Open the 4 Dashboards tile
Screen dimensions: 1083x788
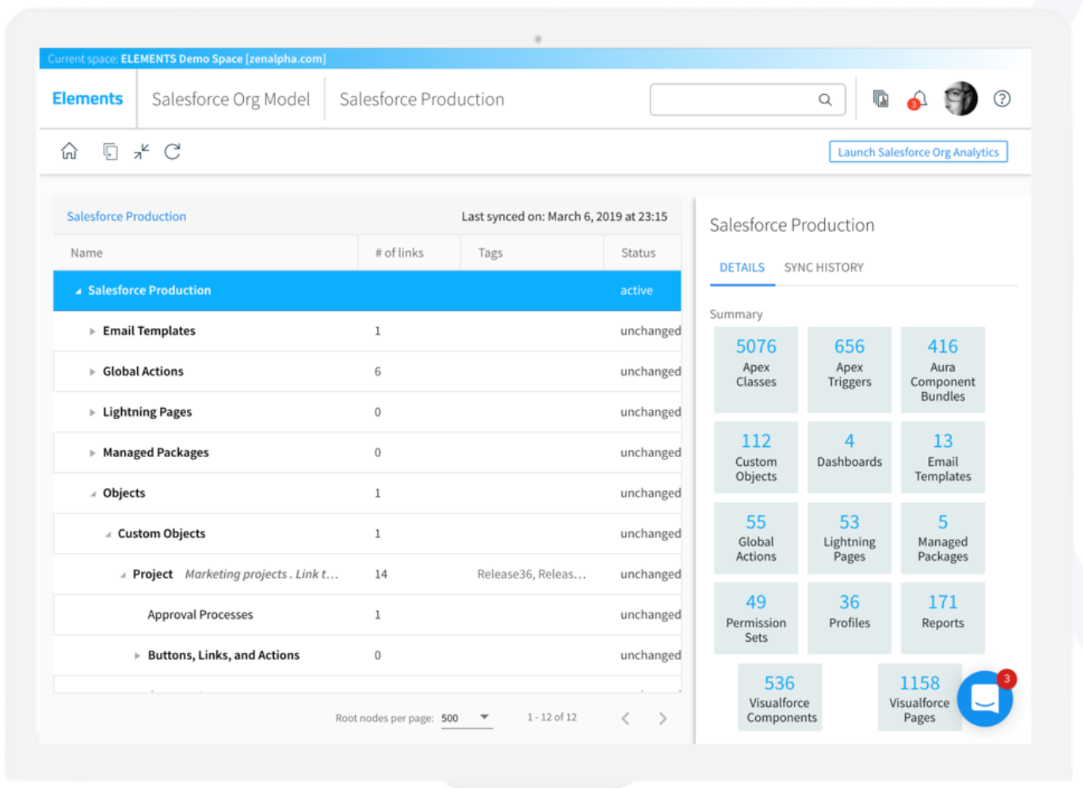point(849,457)
